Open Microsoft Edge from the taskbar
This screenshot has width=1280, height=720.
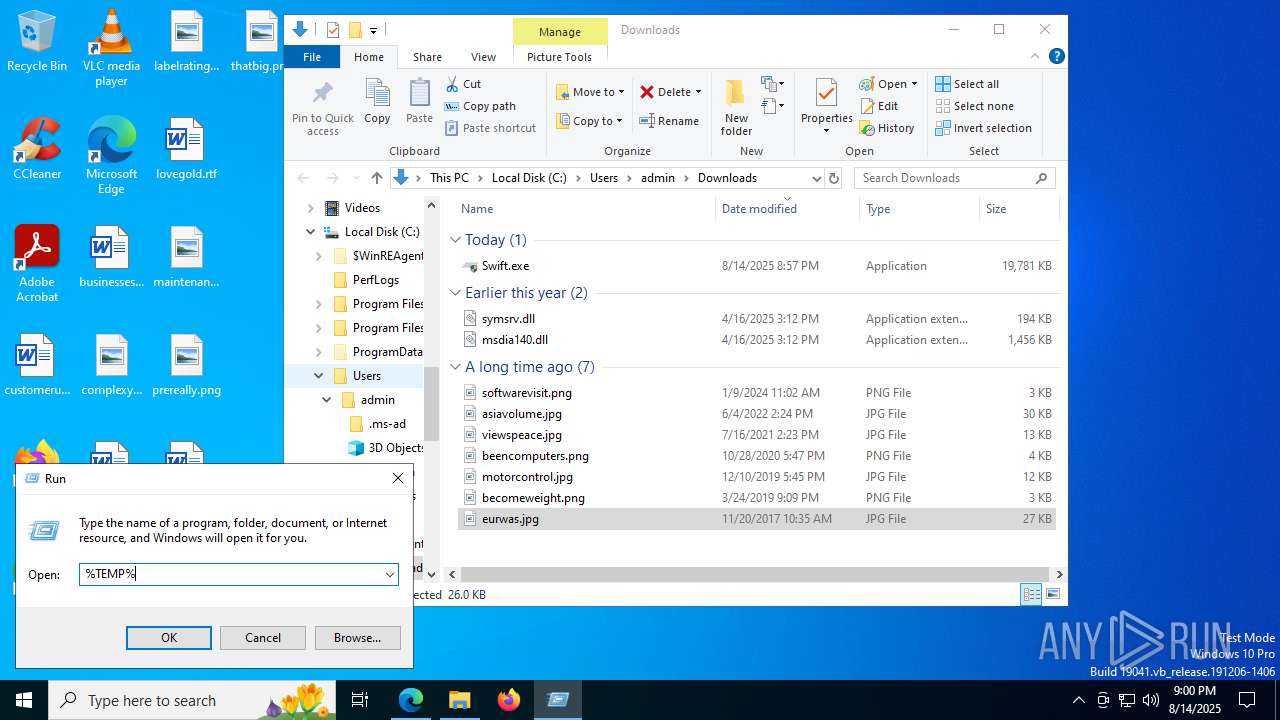(x=411, y=700)
